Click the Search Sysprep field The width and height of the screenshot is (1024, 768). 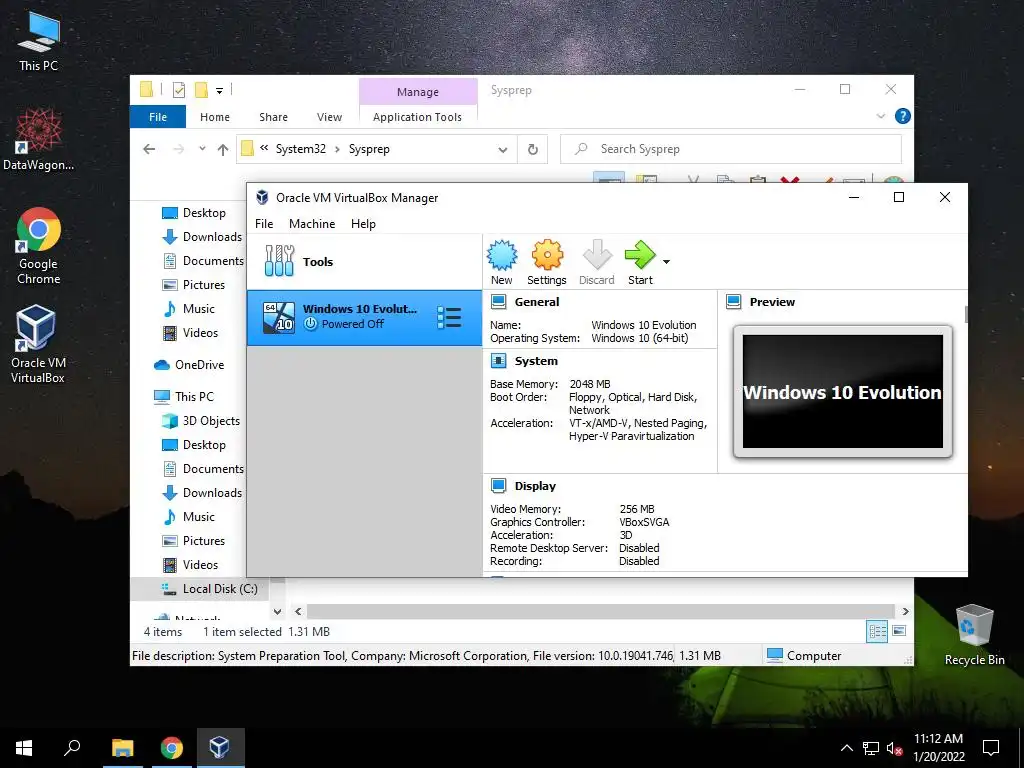(731, 149)
